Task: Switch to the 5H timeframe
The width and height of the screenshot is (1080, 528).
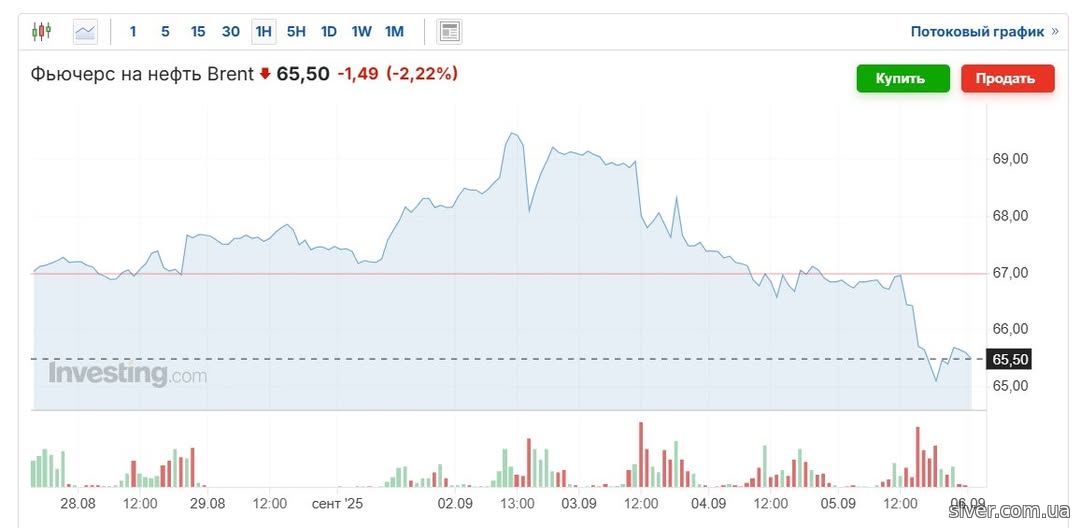Action: click(296, 32)
